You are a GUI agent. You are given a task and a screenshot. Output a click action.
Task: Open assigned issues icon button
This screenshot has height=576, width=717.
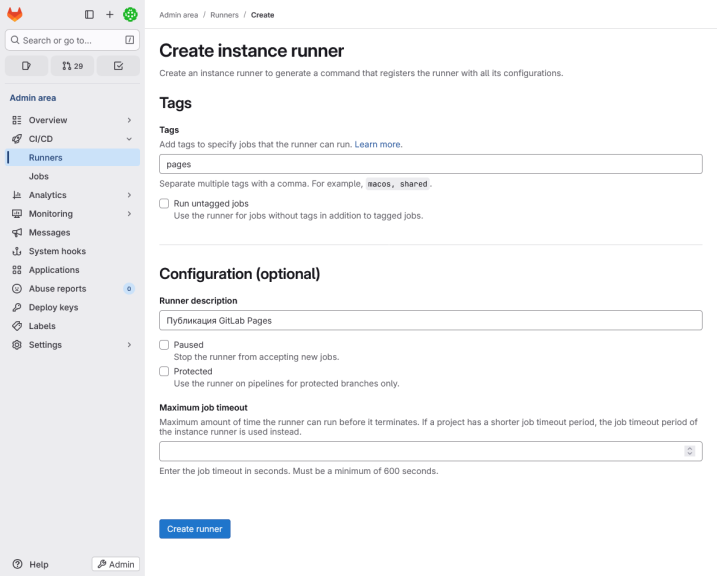point(26,66)
